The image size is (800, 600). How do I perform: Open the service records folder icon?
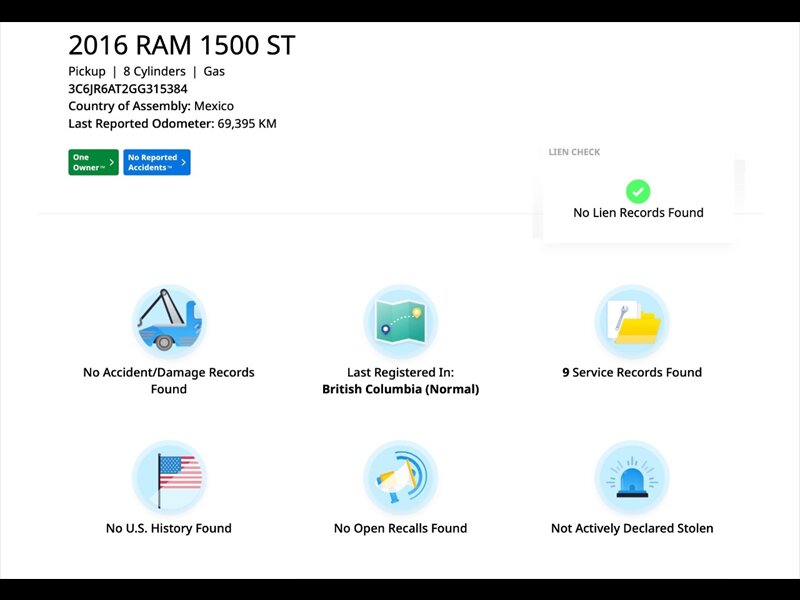point(632,322)
